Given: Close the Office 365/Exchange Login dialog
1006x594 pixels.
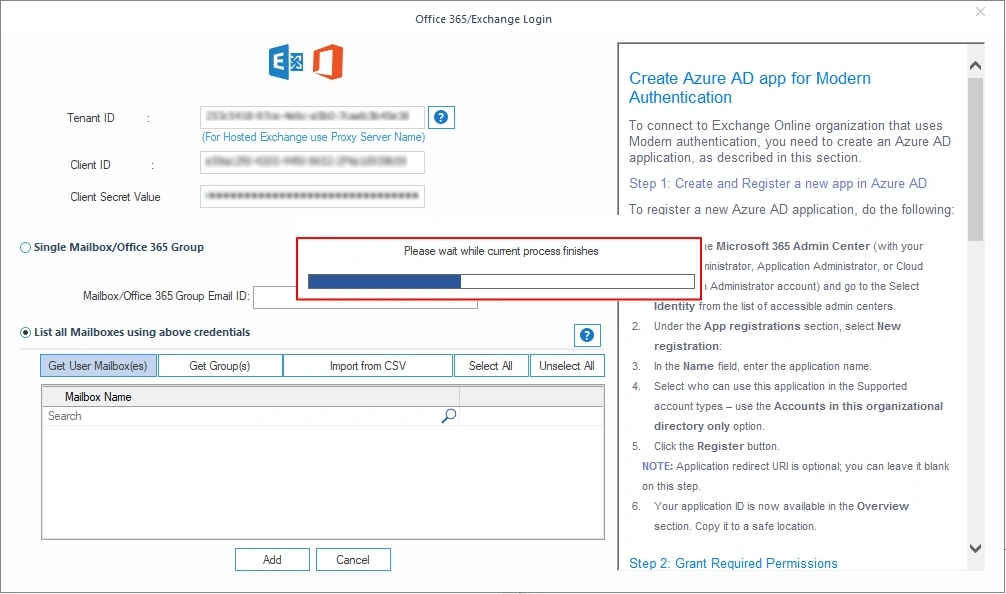Looking at the screenshot, I should pos(981,12).
